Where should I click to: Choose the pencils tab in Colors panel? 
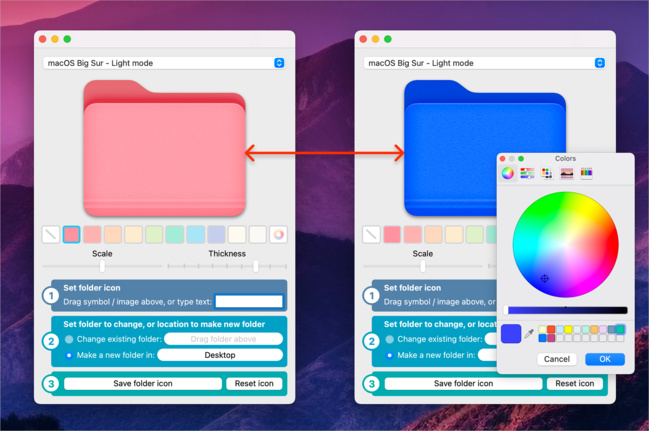tap(587, 173)
